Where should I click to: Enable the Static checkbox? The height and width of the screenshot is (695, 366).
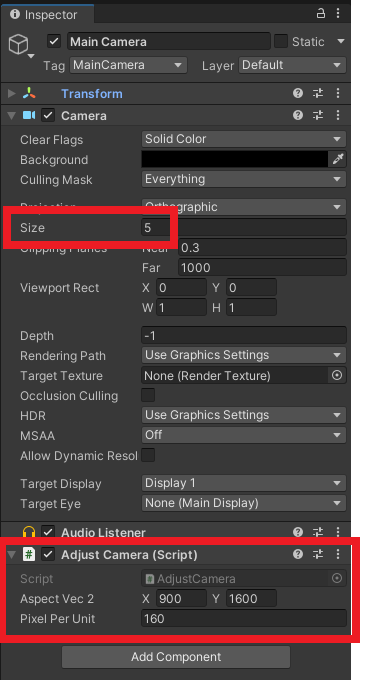coord(281,42)
